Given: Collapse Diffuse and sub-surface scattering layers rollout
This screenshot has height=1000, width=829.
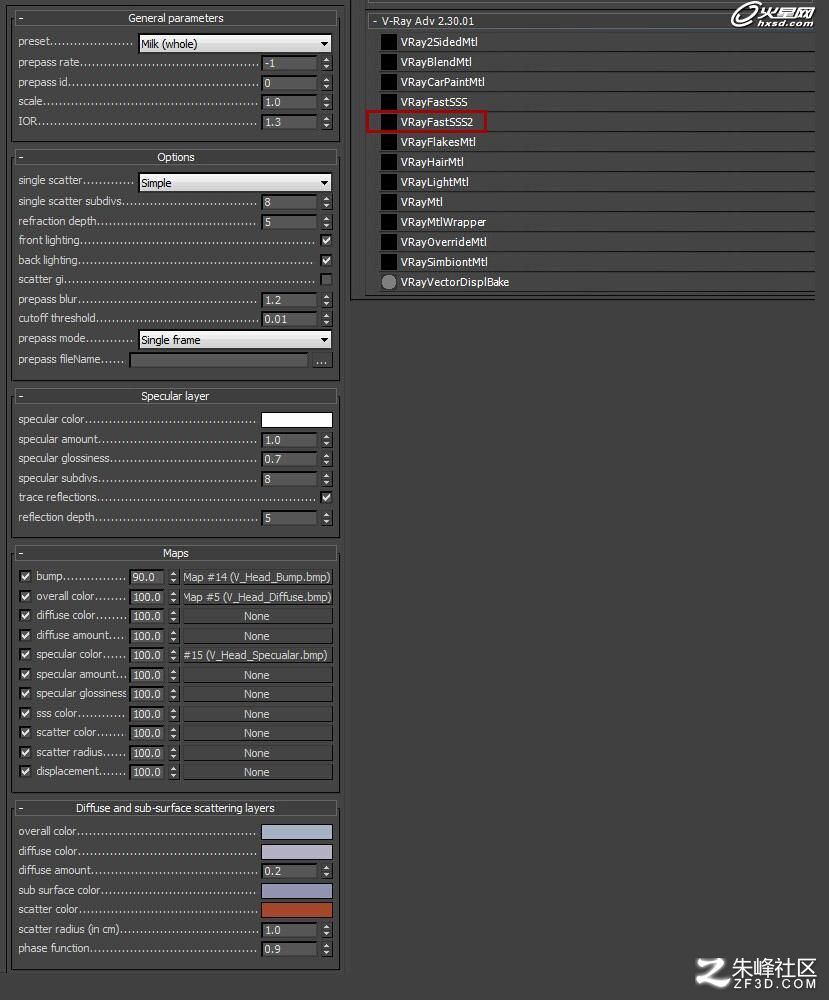Looking at the screenshot, I should pos(175,808).
